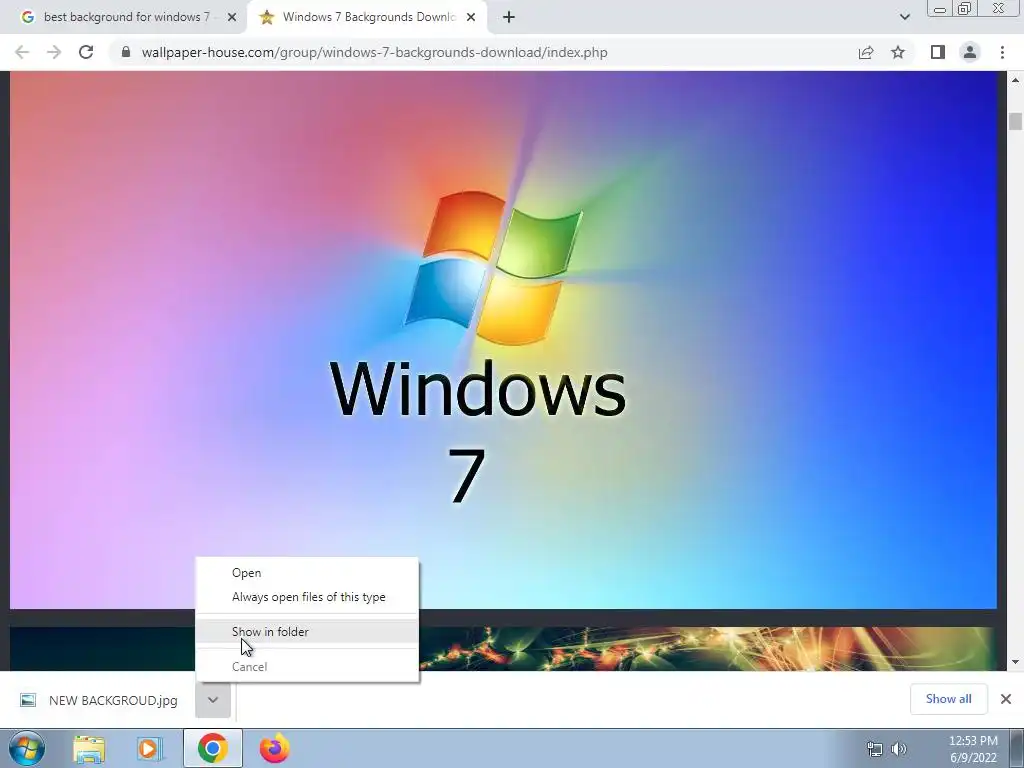Open the Chrome profile avatar

970,52
